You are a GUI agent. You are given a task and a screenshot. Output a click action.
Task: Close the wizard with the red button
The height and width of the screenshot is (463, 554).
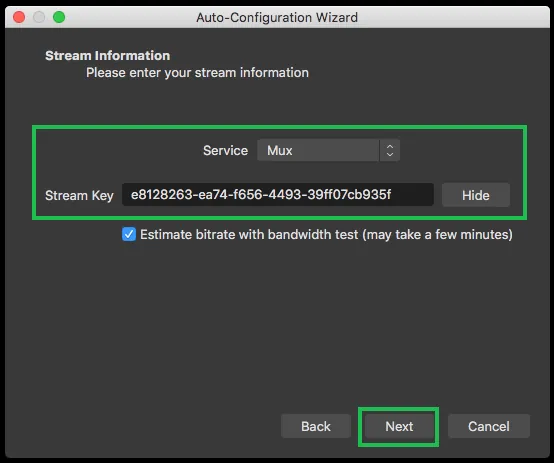[x=19, y=17]
